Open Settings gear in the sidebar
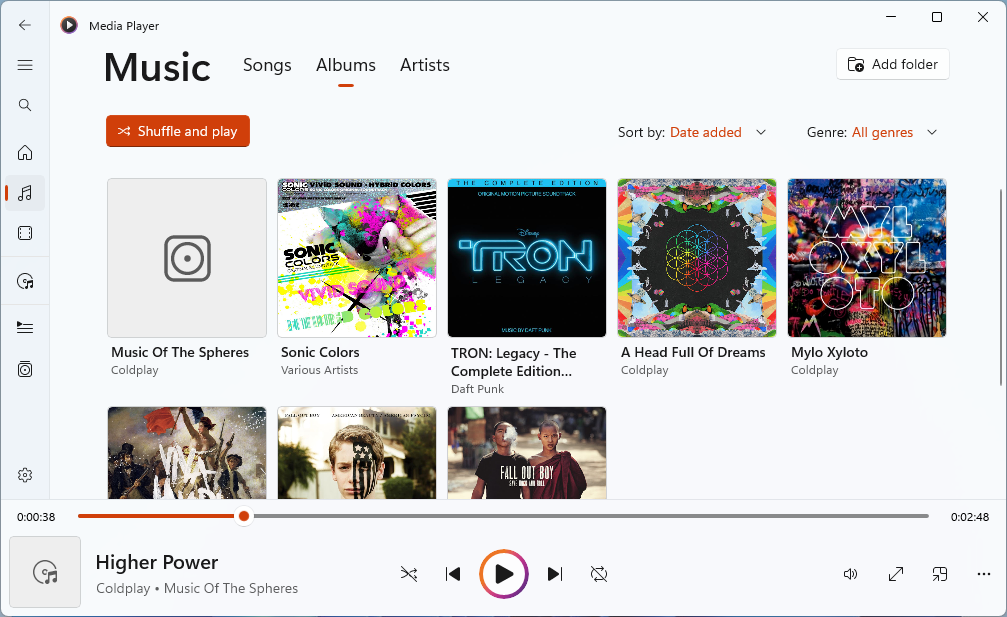Image resolution: width=1007 pixels, height=617 pixels. 24,475
